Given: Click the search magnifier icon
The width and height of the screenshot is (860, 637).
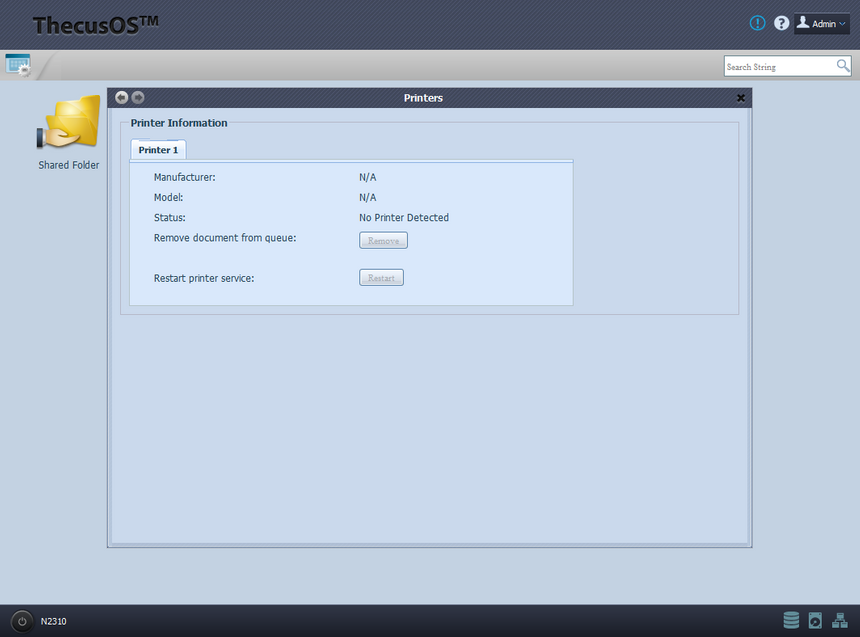Looking at the screenshot, I should [843, 66].
